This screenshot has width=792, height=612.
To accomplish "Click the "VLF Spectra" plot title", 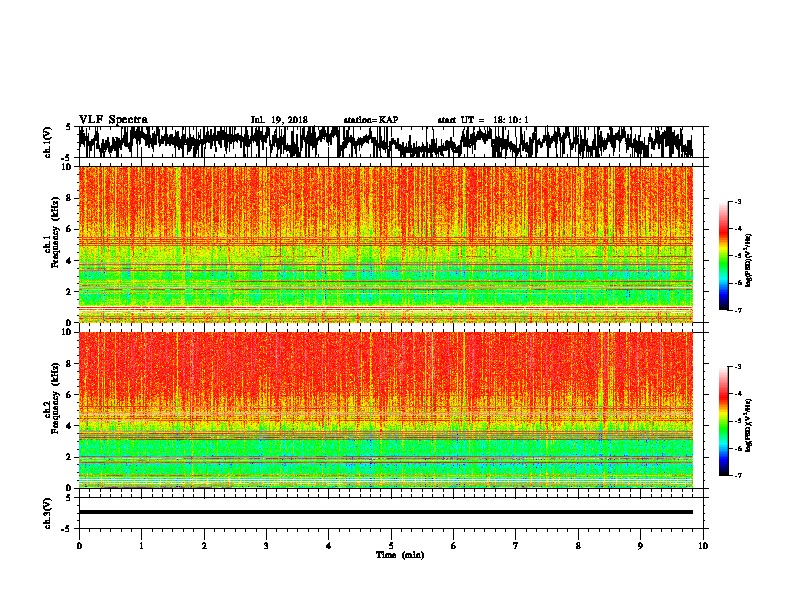I will pyautogui.click(x=113, y=120).
